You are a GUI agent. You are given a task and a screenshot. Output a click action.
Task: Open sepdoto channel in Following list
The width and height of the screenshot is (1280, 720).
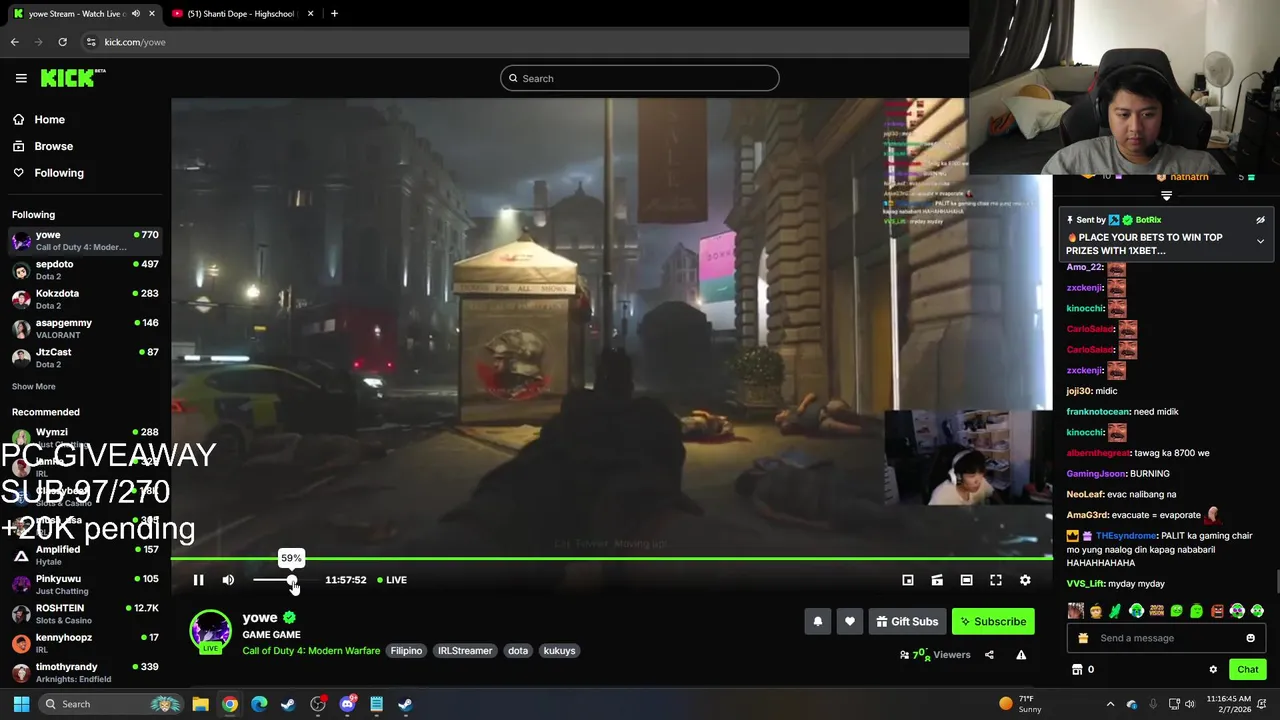coord(85,270)
